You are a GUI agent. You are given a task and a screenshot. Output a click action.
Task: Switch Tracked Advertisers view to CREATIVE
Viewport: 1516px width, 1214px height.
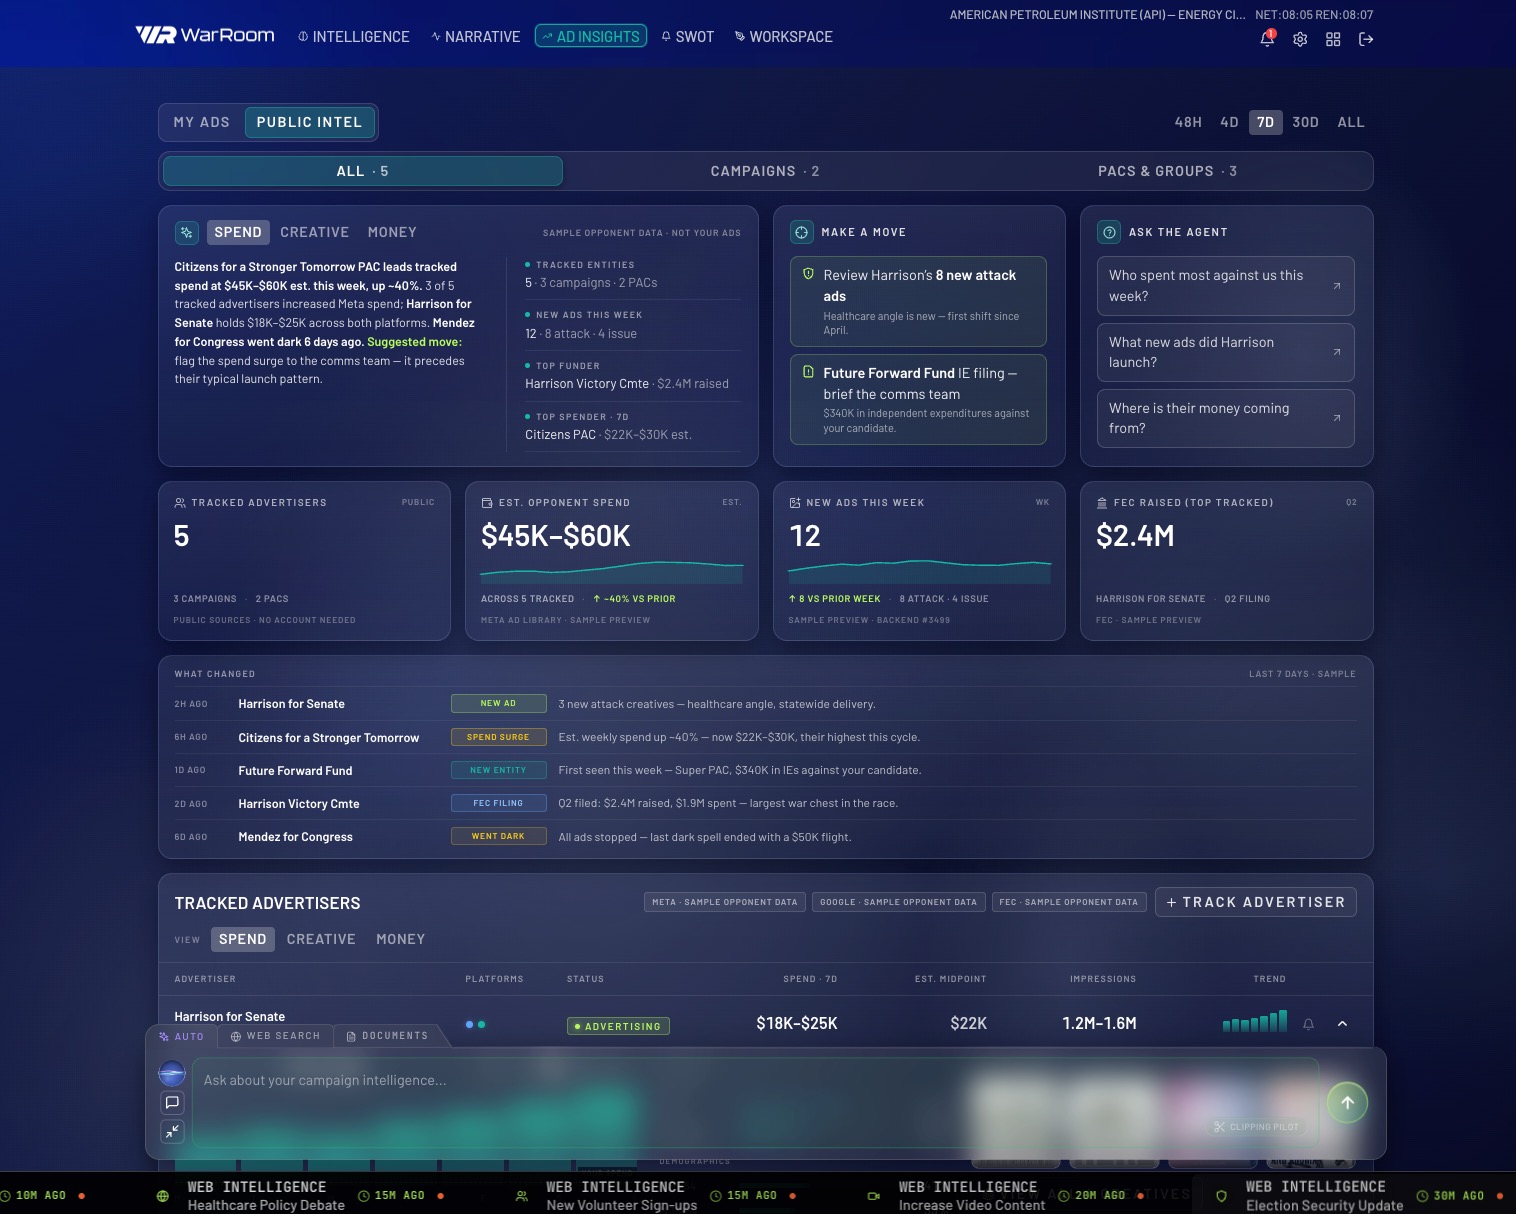coord(321,939)
